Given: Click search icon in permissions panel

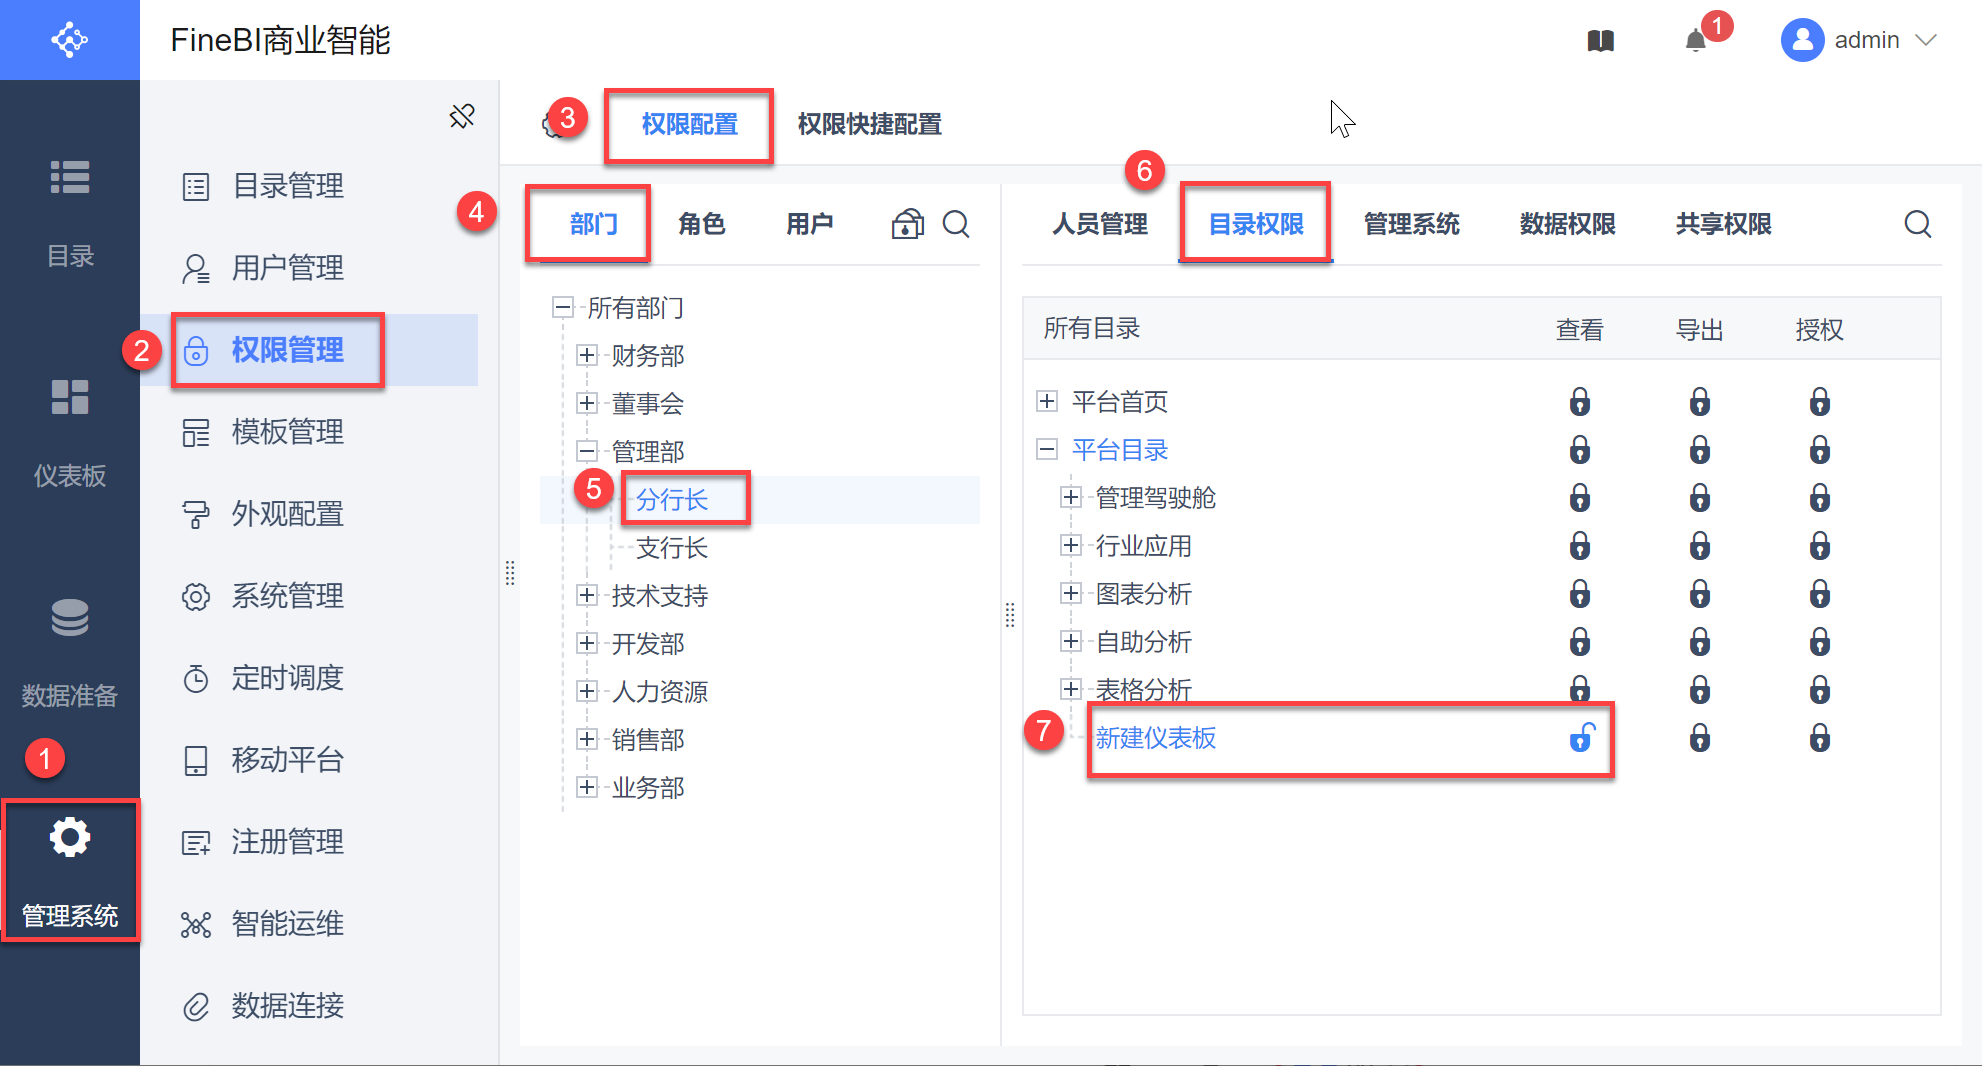Looking at the screenshot, I should pos(1917,224).
